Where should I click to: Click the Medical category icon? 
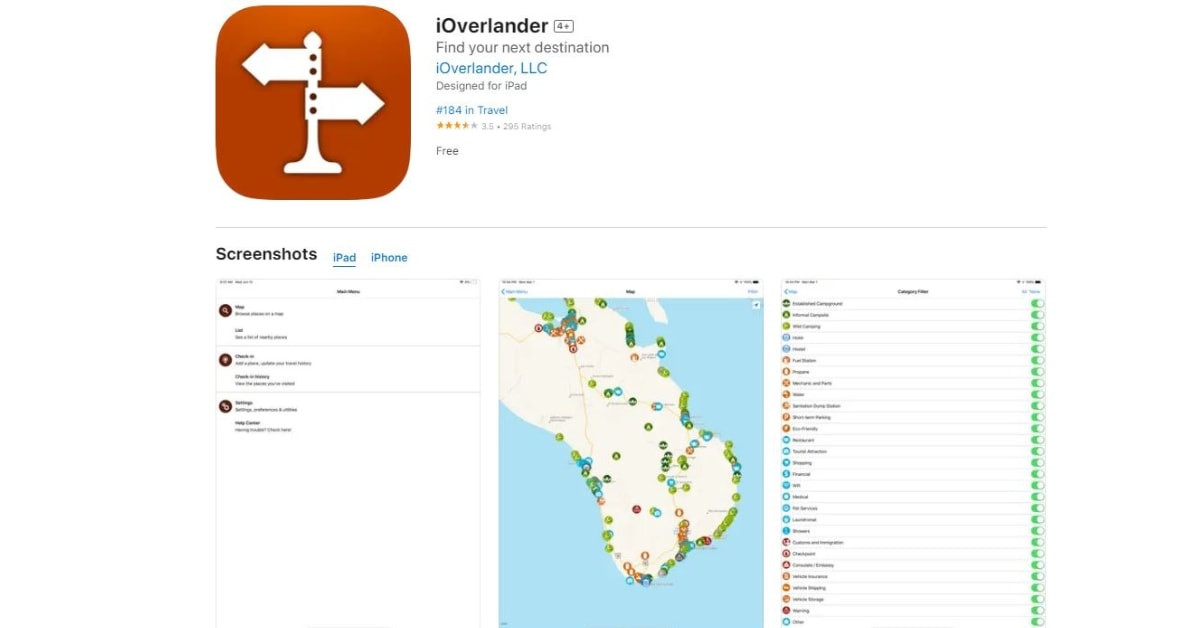pyautogui.click(x=786, y=497)
